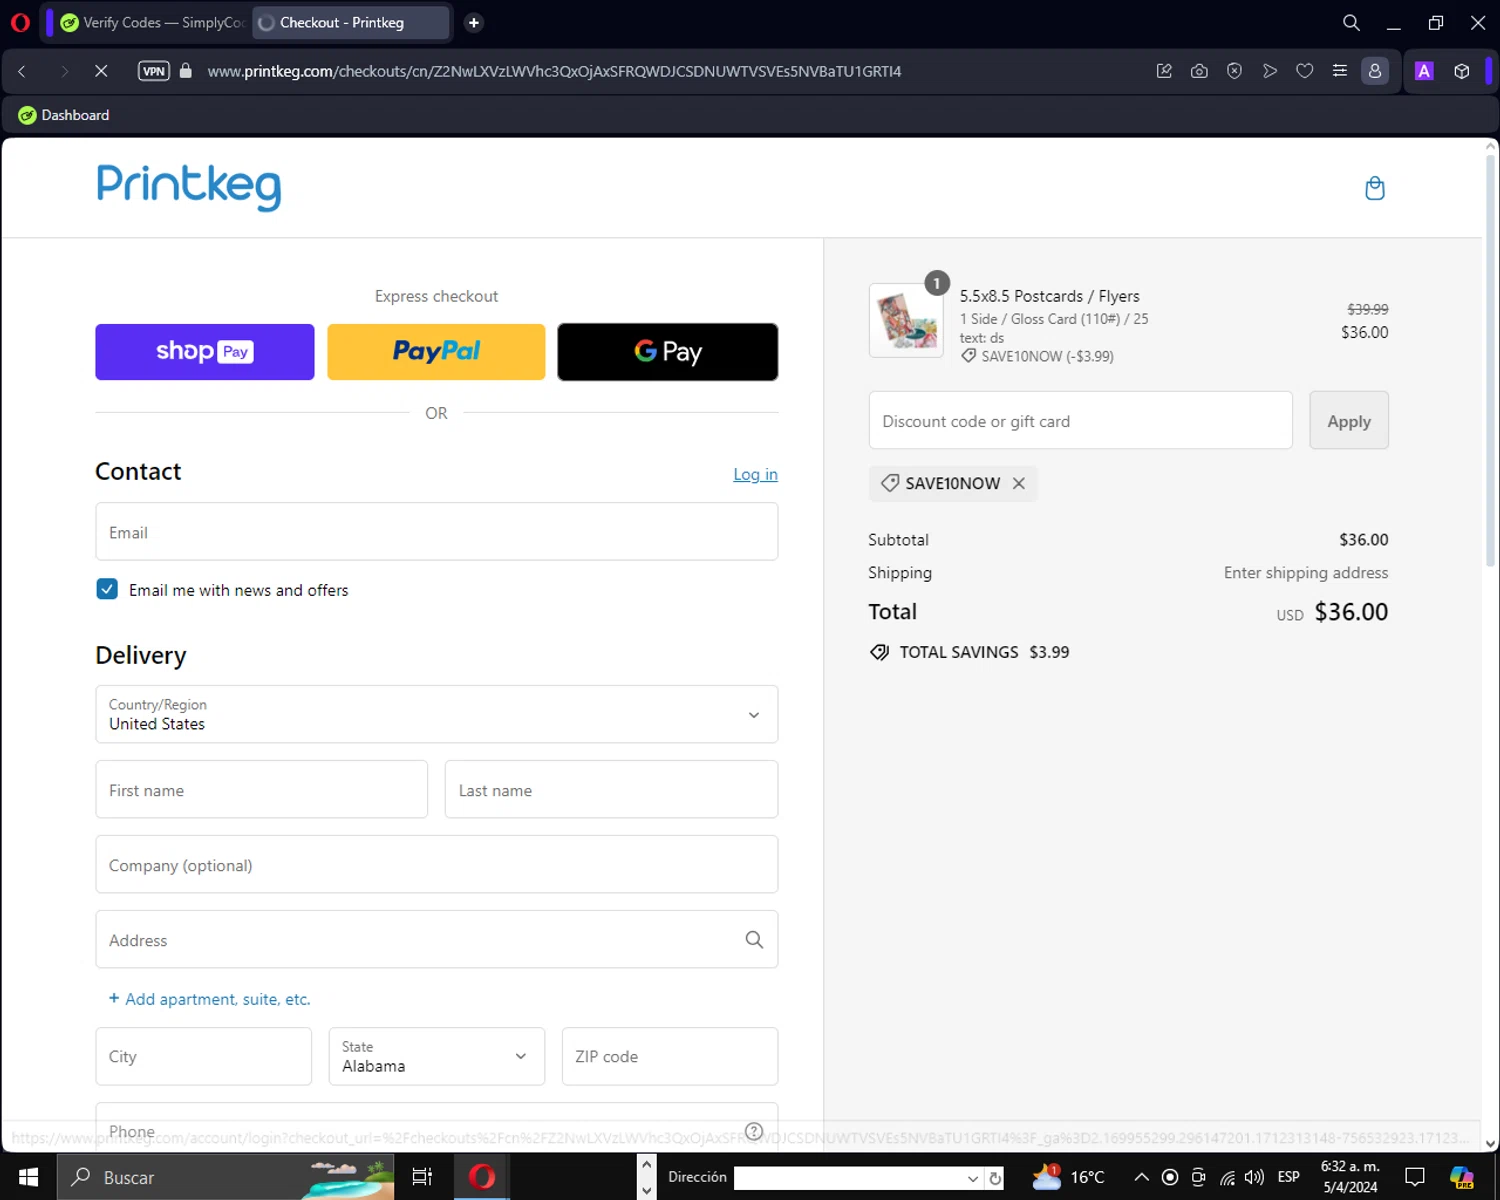The width and height of the screenshot is (1500, 1200).
Task: Click the ZIP code field
Action: [670, 1056]
